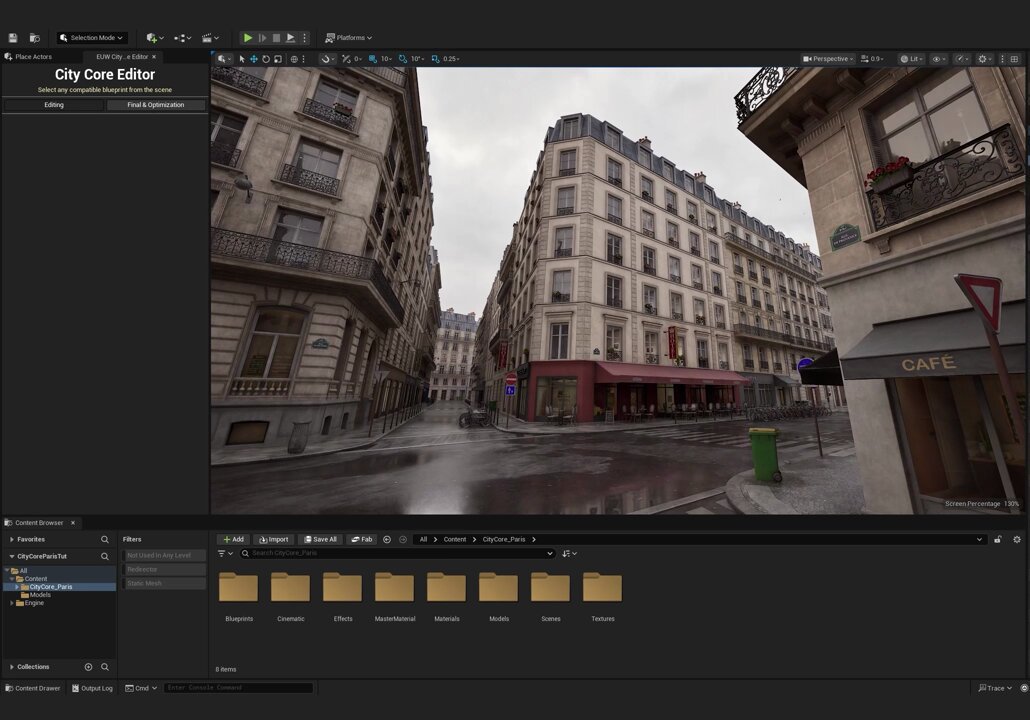Toggle the Content Browser lock icon
Viewport: 1030px width, 720px height.
[x=998, y=539]
